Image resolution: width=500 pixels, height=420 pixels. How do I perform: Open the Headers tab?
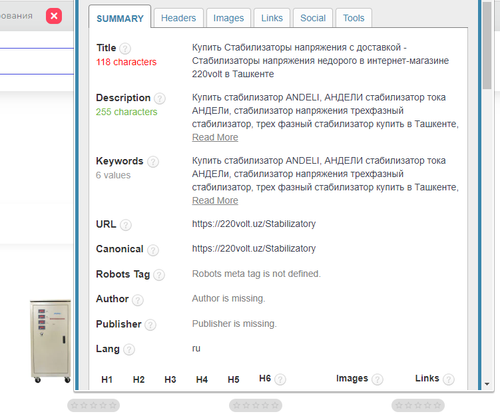tap(178, 18)
